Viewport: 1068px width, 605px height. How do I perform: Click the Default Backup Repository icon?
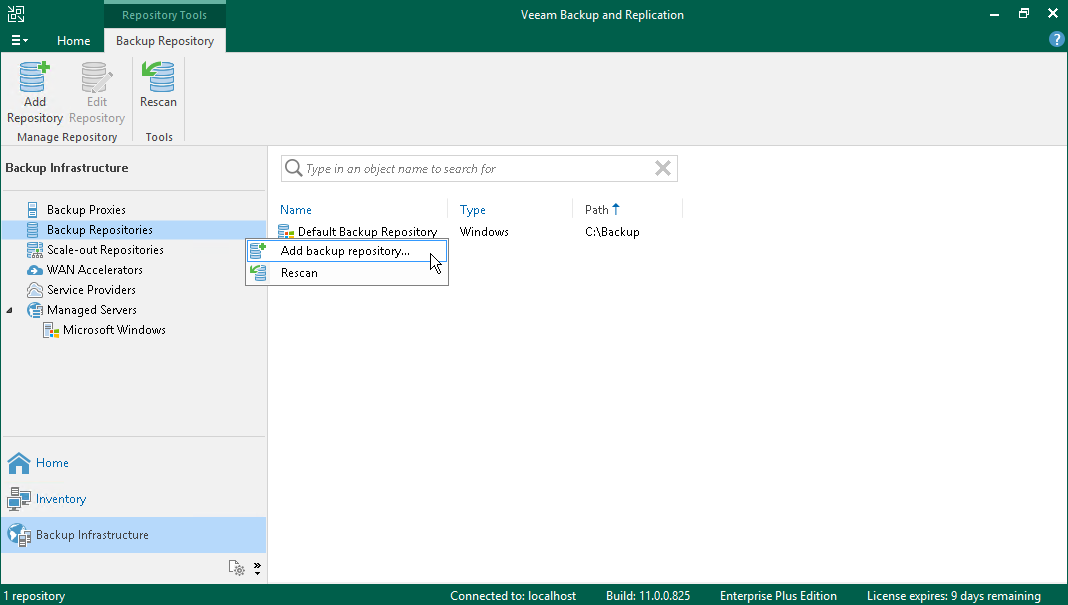[x=286, y=232]
